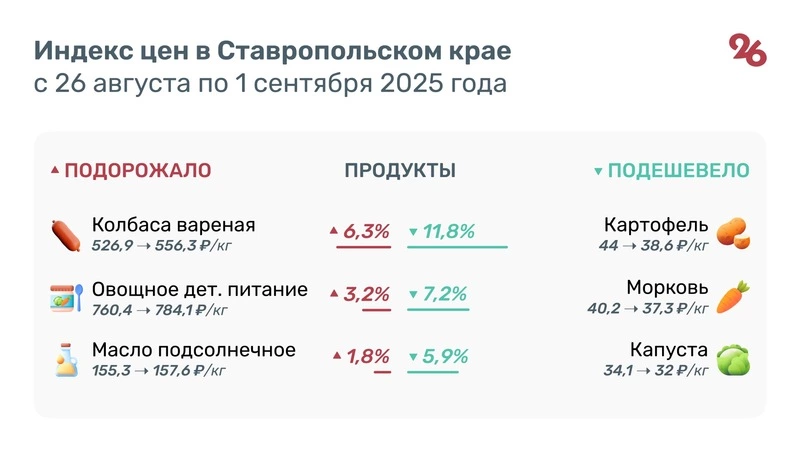Click the boiled sausage icon
Viewport: 800px width, 450px height.
click(x=66, y=234)
